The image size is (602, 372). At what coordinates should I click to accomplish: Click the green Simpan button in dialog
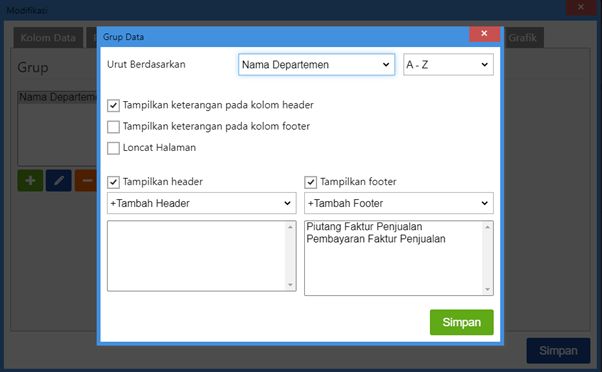[461, 322]
